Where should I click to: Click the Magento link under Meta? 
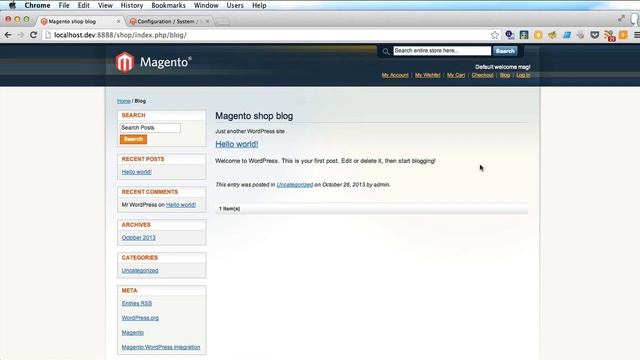133,333
